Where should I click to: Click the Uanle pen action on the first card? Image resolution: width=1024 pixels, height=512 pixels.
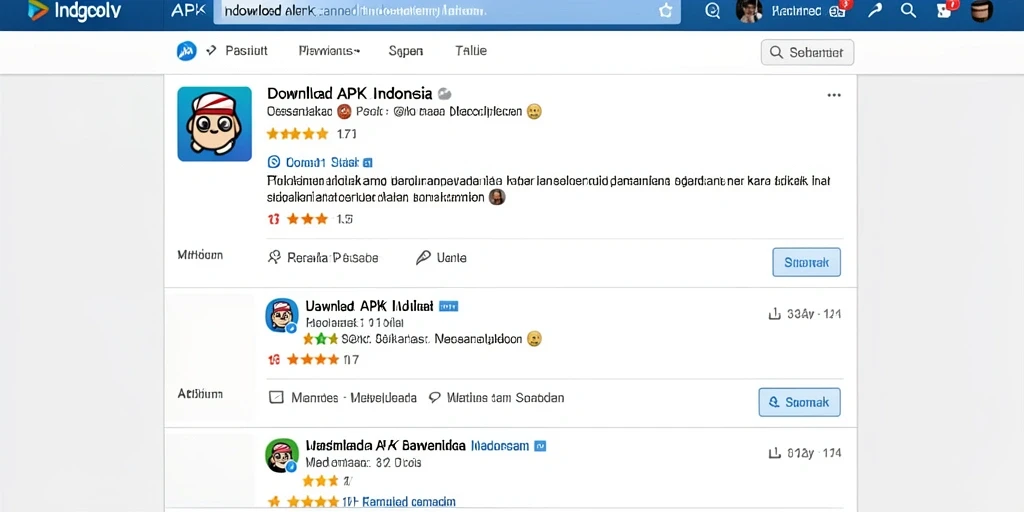(x=441, y=258)
